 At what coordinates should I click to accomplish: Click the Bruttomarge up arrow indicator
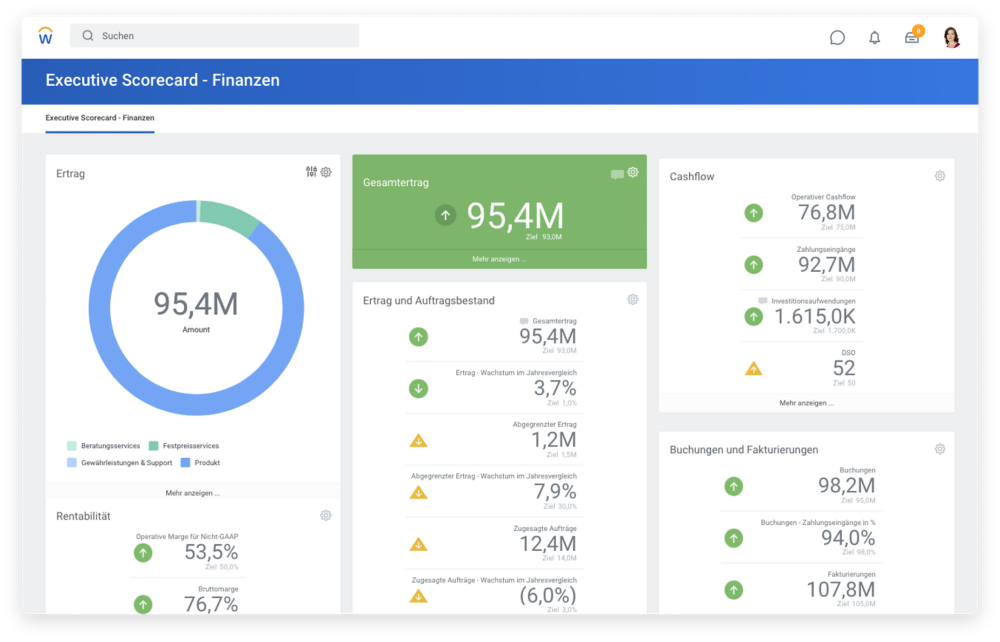tap(143, 604)
